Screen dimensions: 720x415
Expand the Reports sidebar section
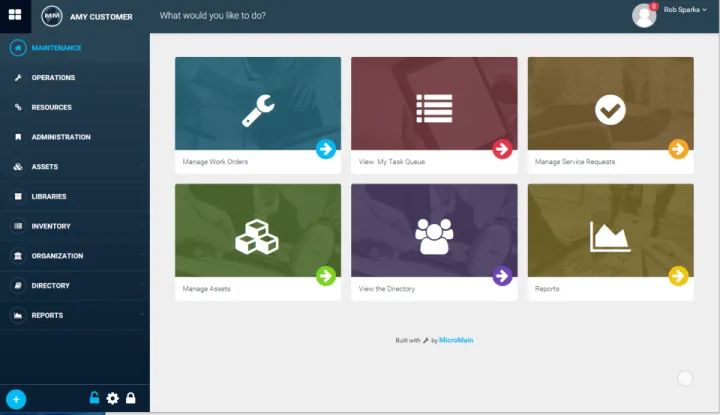pos(47,315)
